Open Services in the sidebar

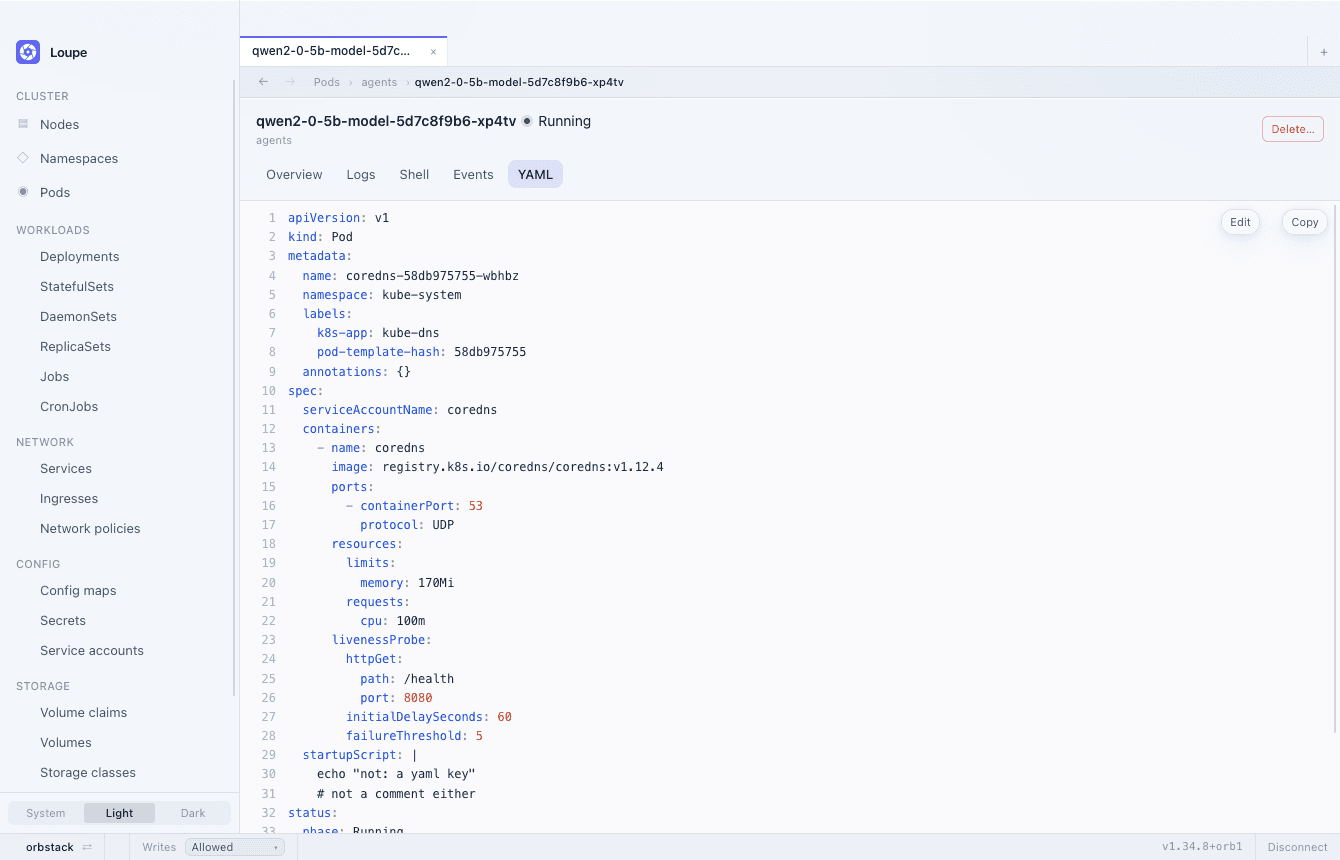[x=66, y=468]
